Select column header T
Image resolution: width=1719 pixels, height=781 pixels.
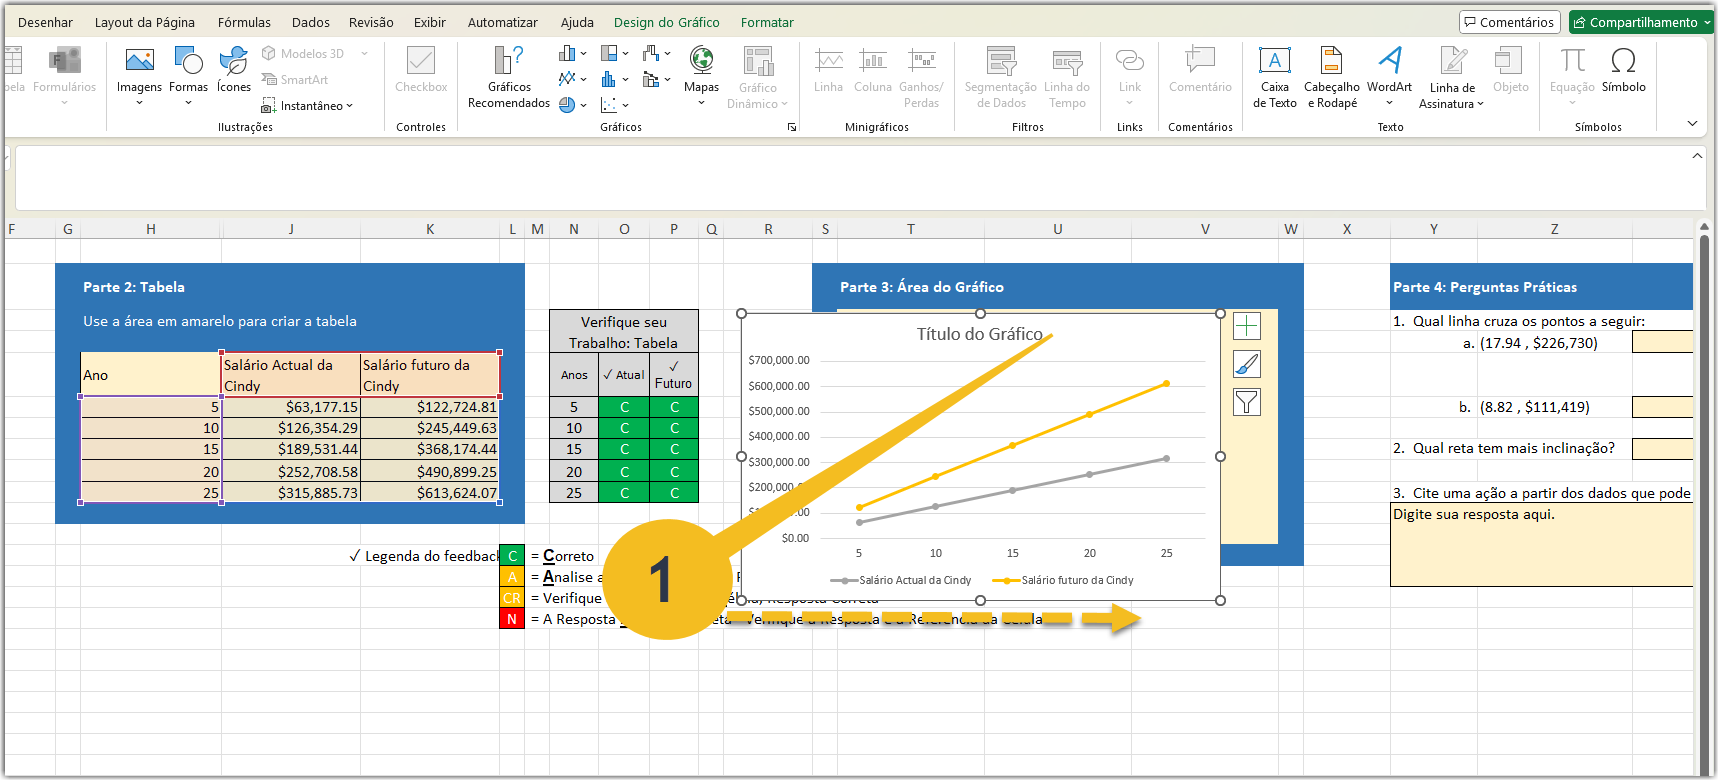tap(911, 229)
